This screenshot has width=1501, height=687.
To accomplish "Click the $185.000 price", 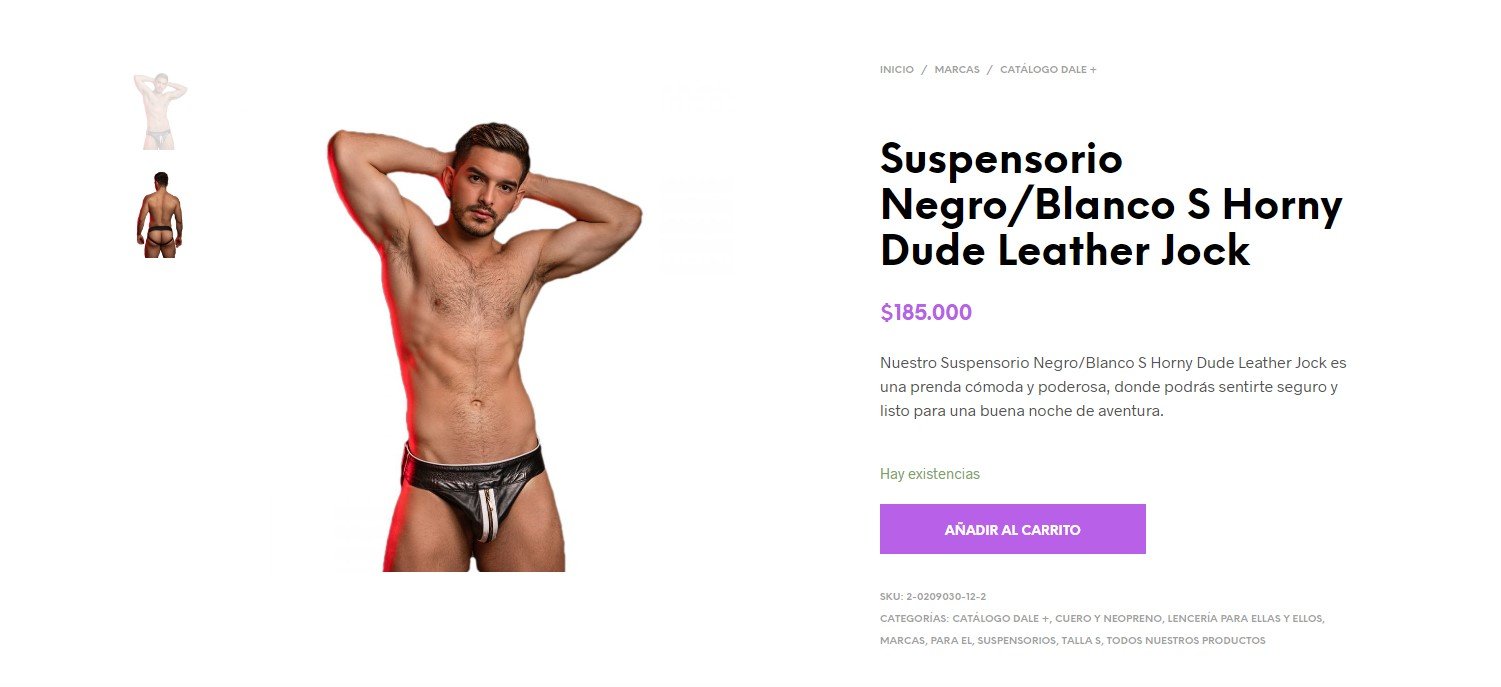I will tap(926, 312).
